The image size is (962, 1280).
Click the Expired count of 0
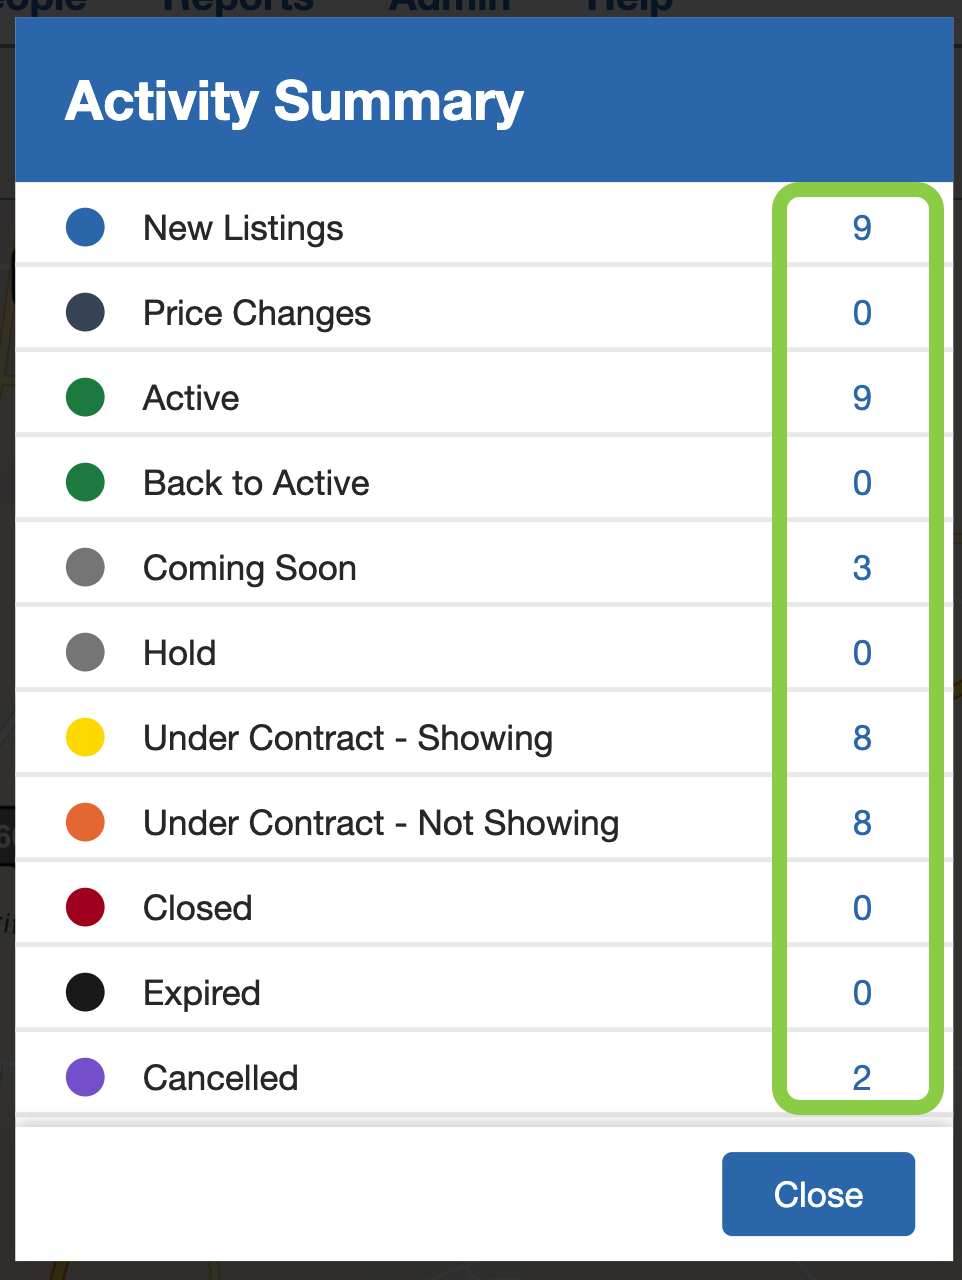click(862, 993)
